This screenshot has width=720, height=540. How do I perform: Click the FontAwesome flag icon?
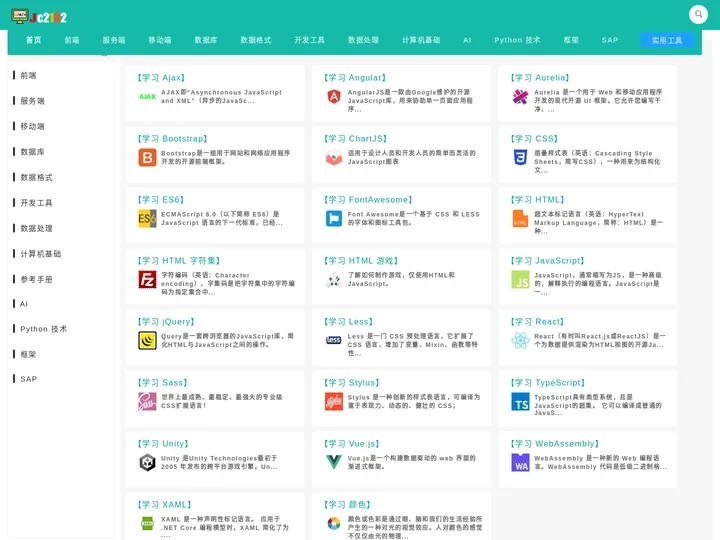tap(334, 219)
